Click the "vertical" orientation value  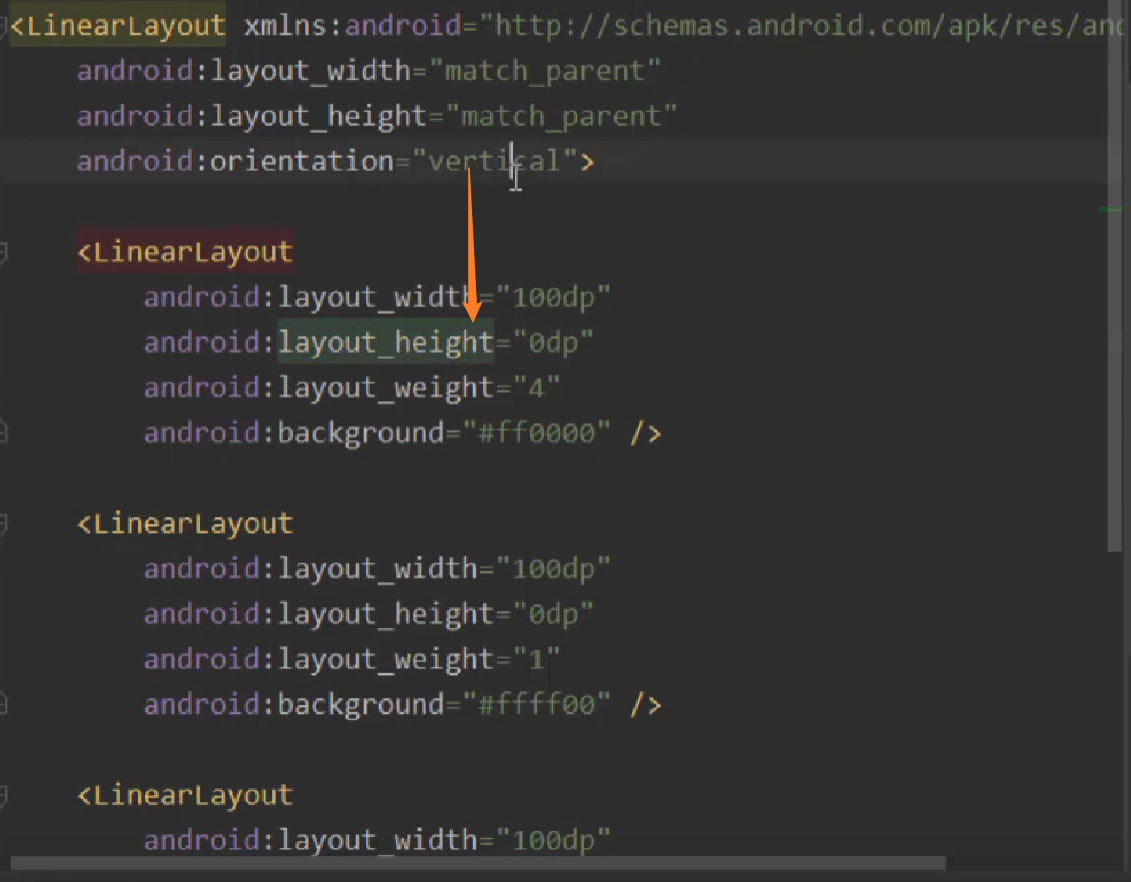(x=495, y=162)
